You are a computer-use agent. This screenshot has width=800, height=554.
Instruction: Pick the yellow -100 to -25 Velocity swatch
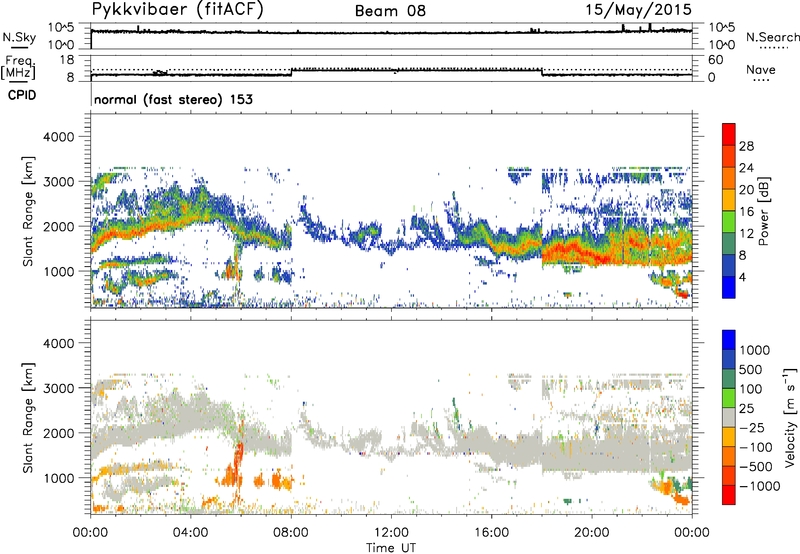point(729,437)
